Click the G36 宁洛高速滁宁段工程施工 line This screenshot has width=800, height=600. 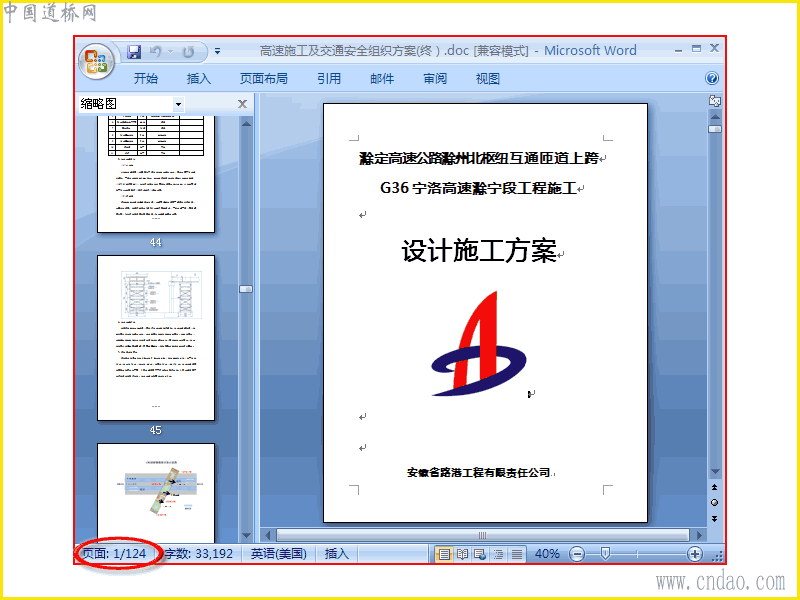478,188
